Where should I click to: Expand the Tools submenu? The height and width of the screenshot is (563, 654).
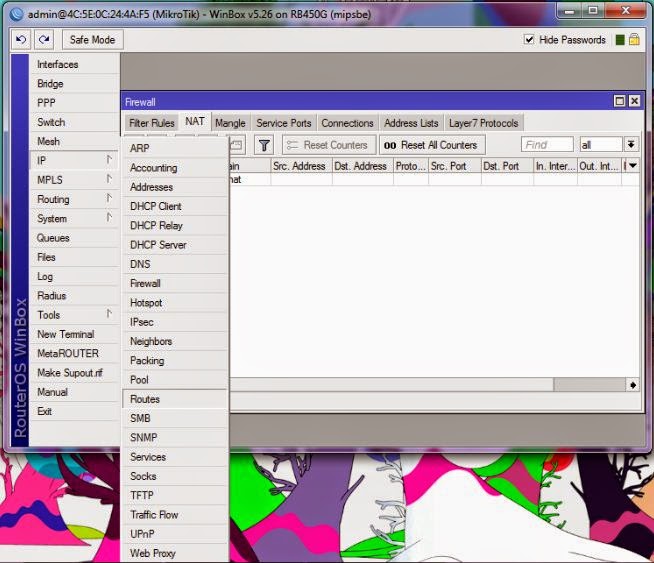click(75, 315)
